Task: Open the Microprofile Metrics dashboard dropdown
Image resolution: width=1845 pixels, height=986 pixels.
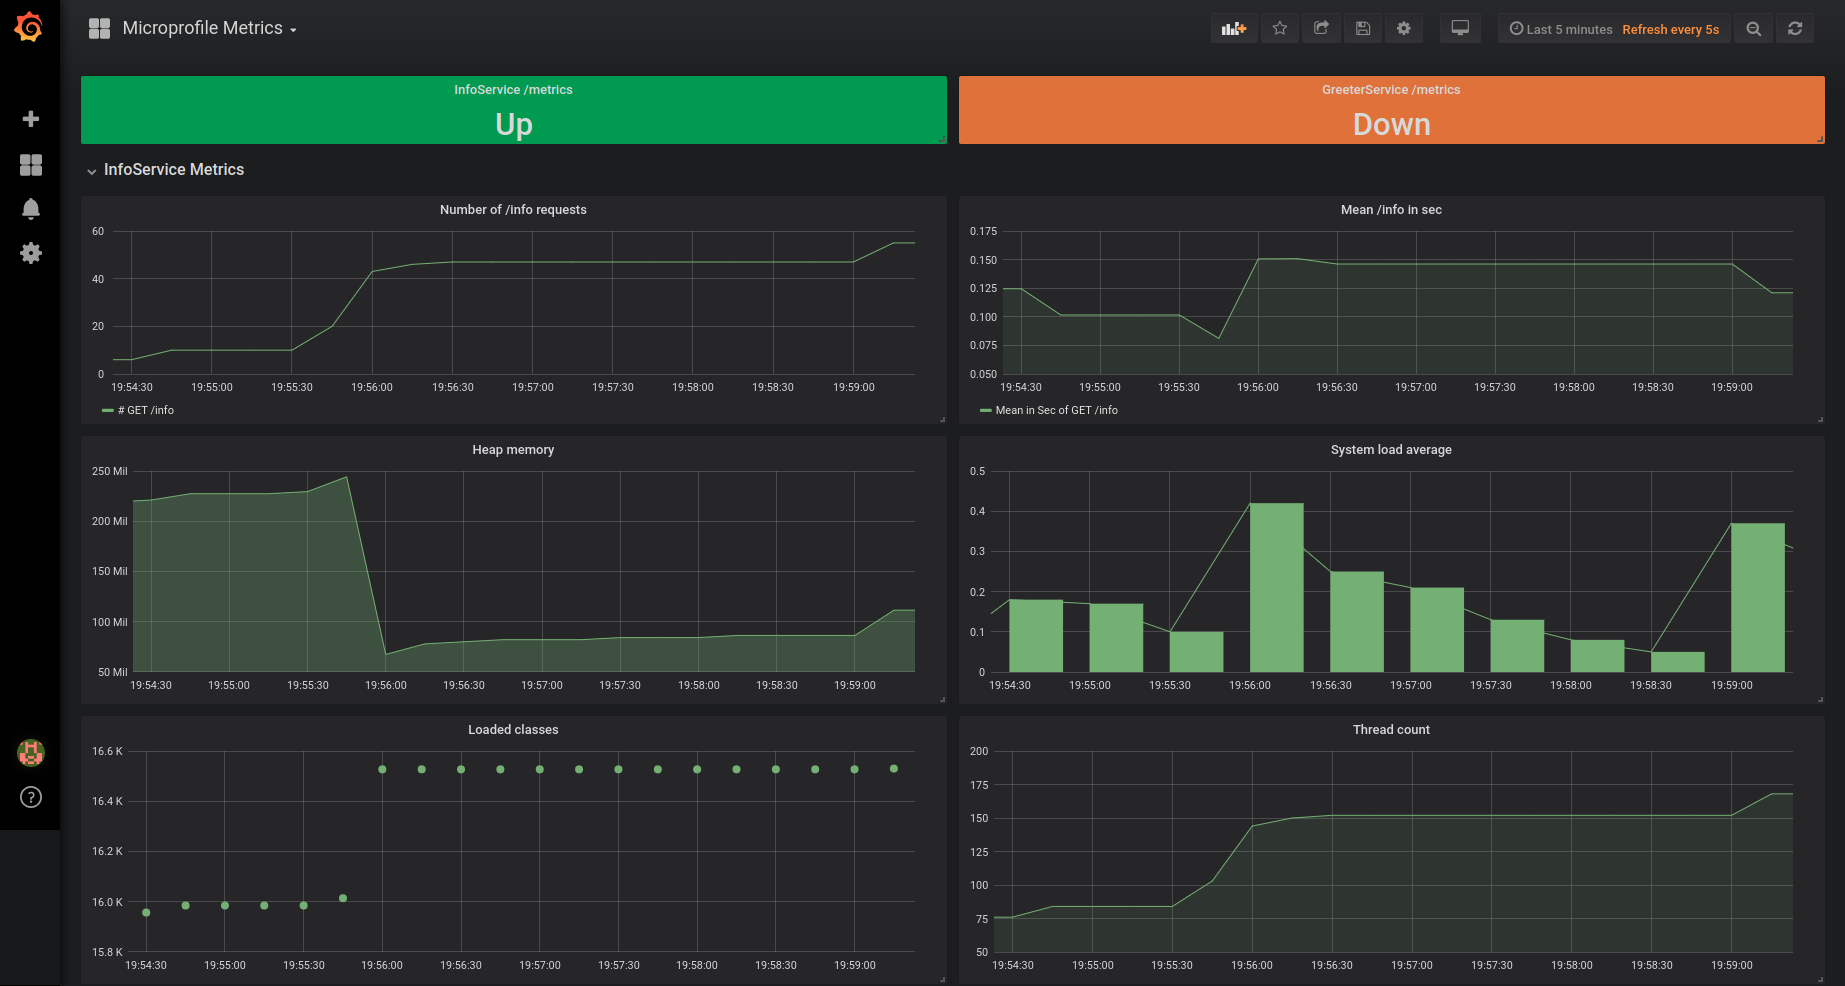Action: pyautogui.click(x=209, y=28)
